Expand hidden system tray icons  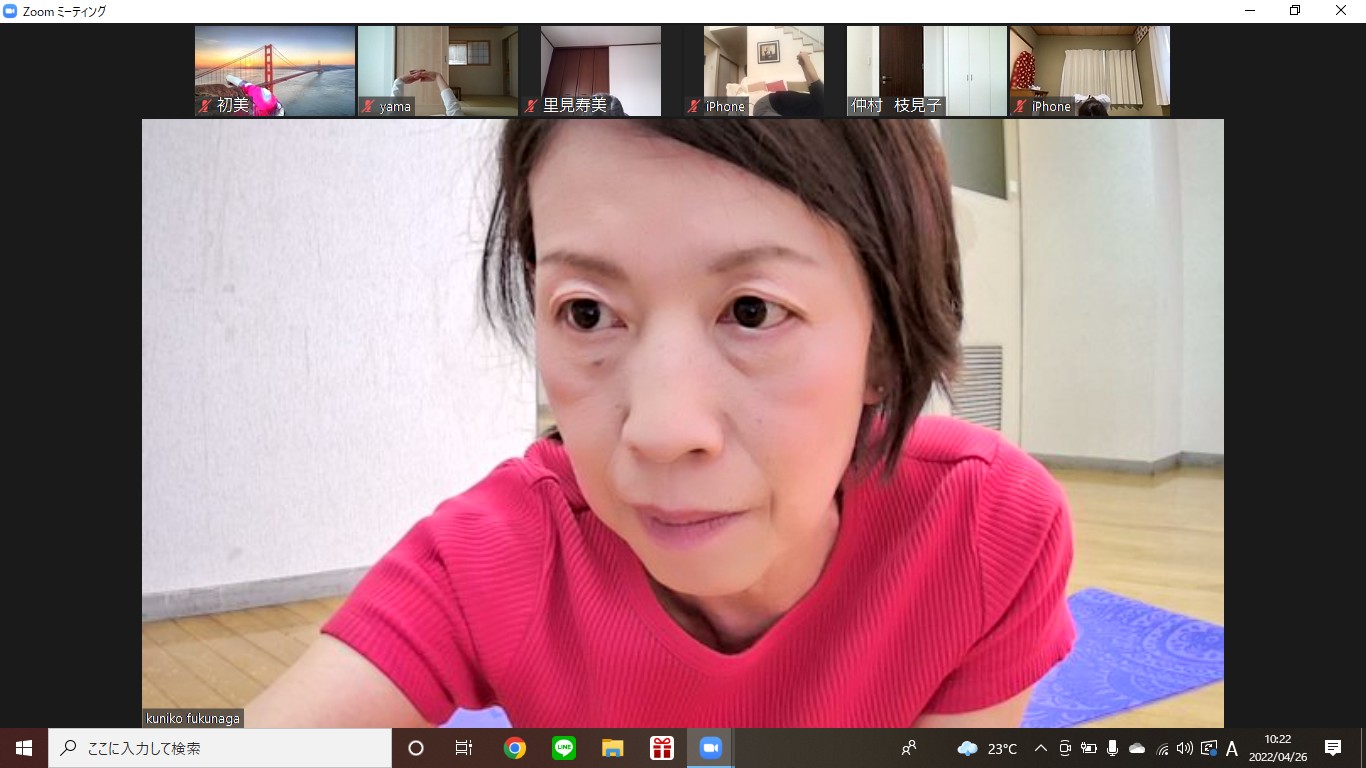[1041, 748]
